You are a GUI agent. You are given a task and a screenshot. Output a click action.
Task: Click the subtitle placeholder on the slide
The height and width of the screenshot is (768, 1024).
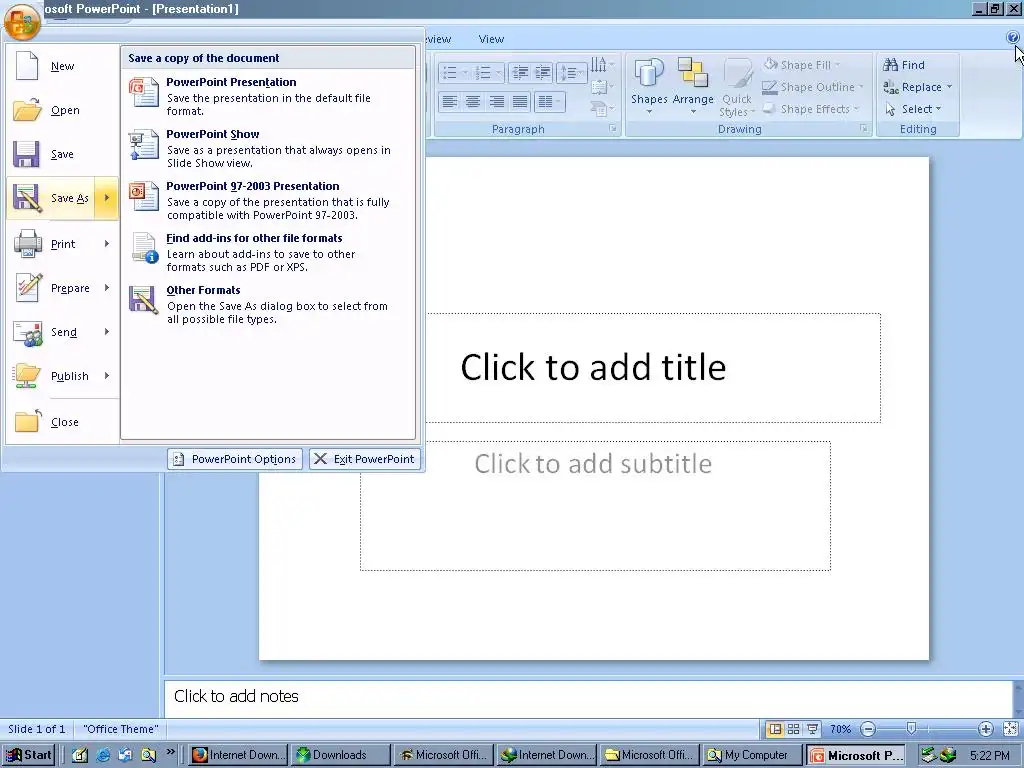coord(595,505)
